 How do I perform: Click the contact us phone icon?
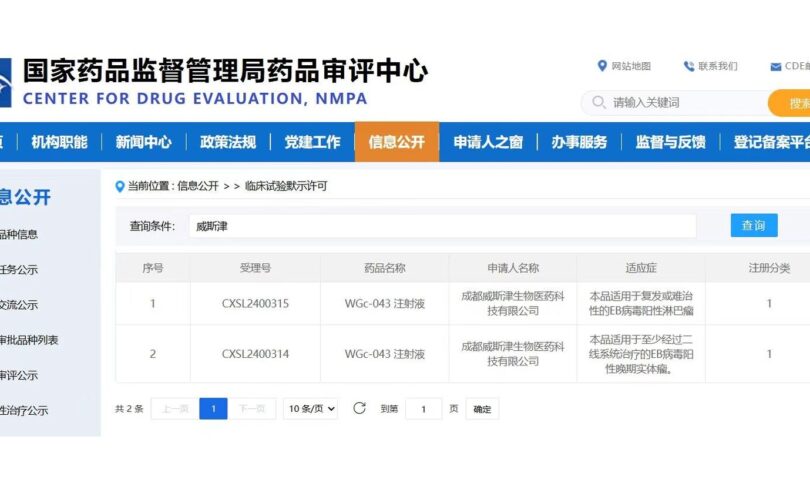point(688,66)
